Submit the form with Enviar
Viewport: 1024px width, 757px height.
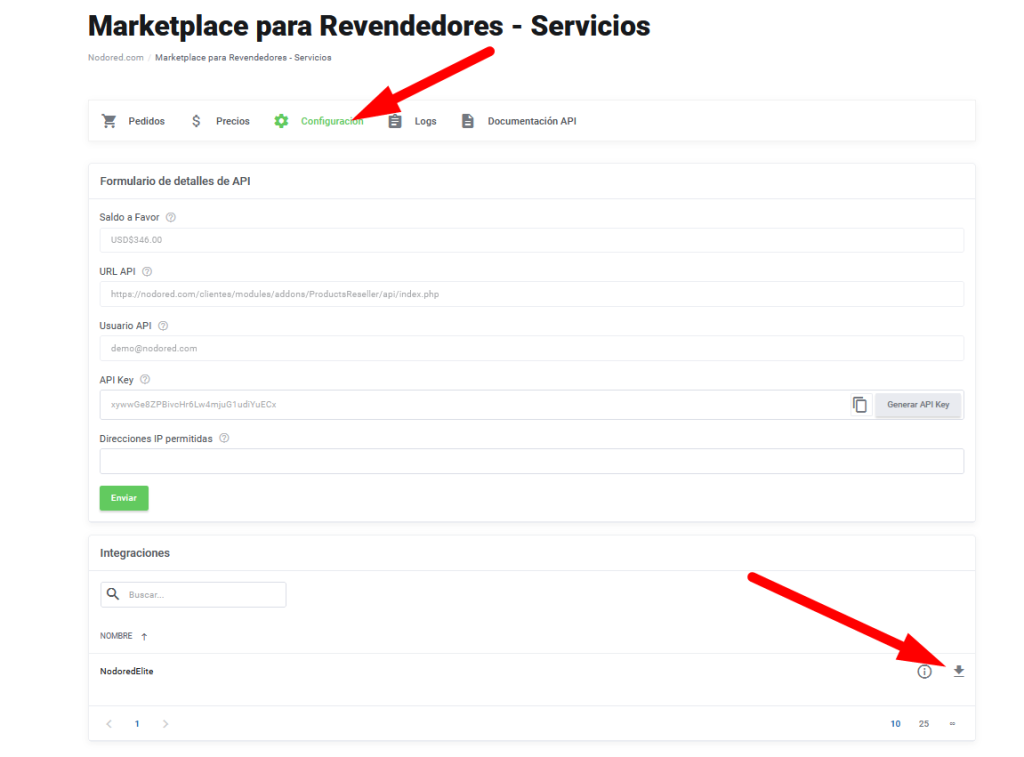(124, 498)
